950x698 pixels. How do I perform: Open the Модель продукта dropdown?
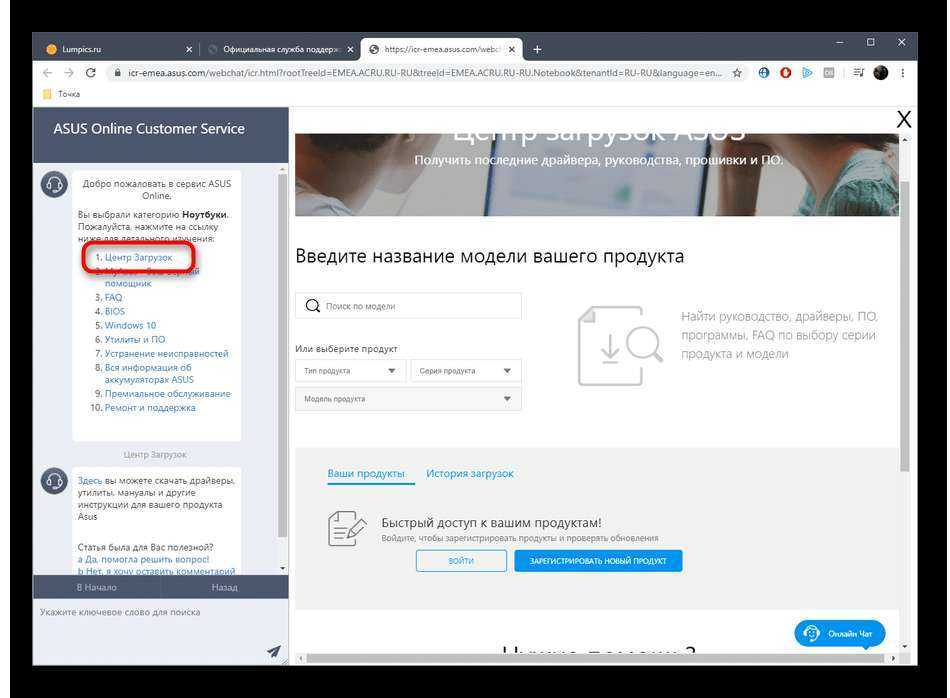tap(407, 399)
